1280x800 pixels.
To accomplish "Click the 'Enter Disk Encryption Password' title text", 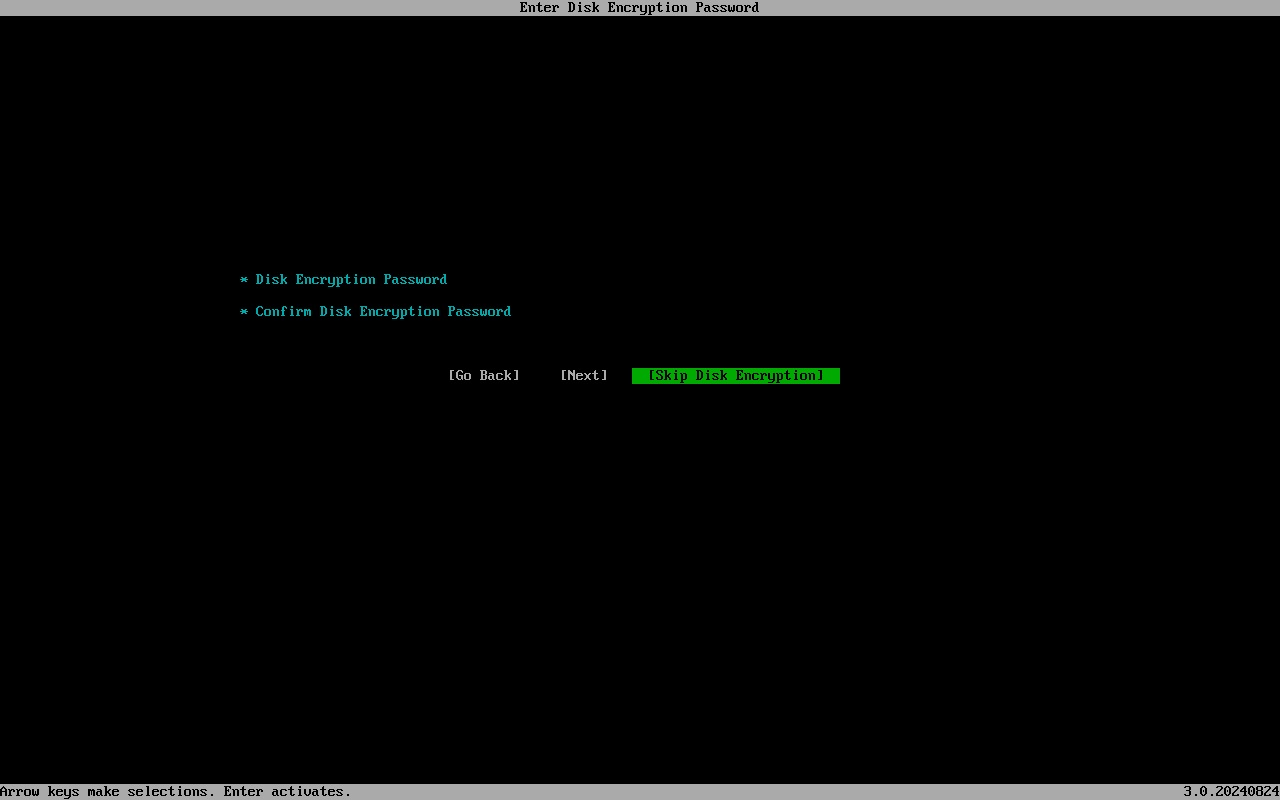I will [x=640, y=8].
